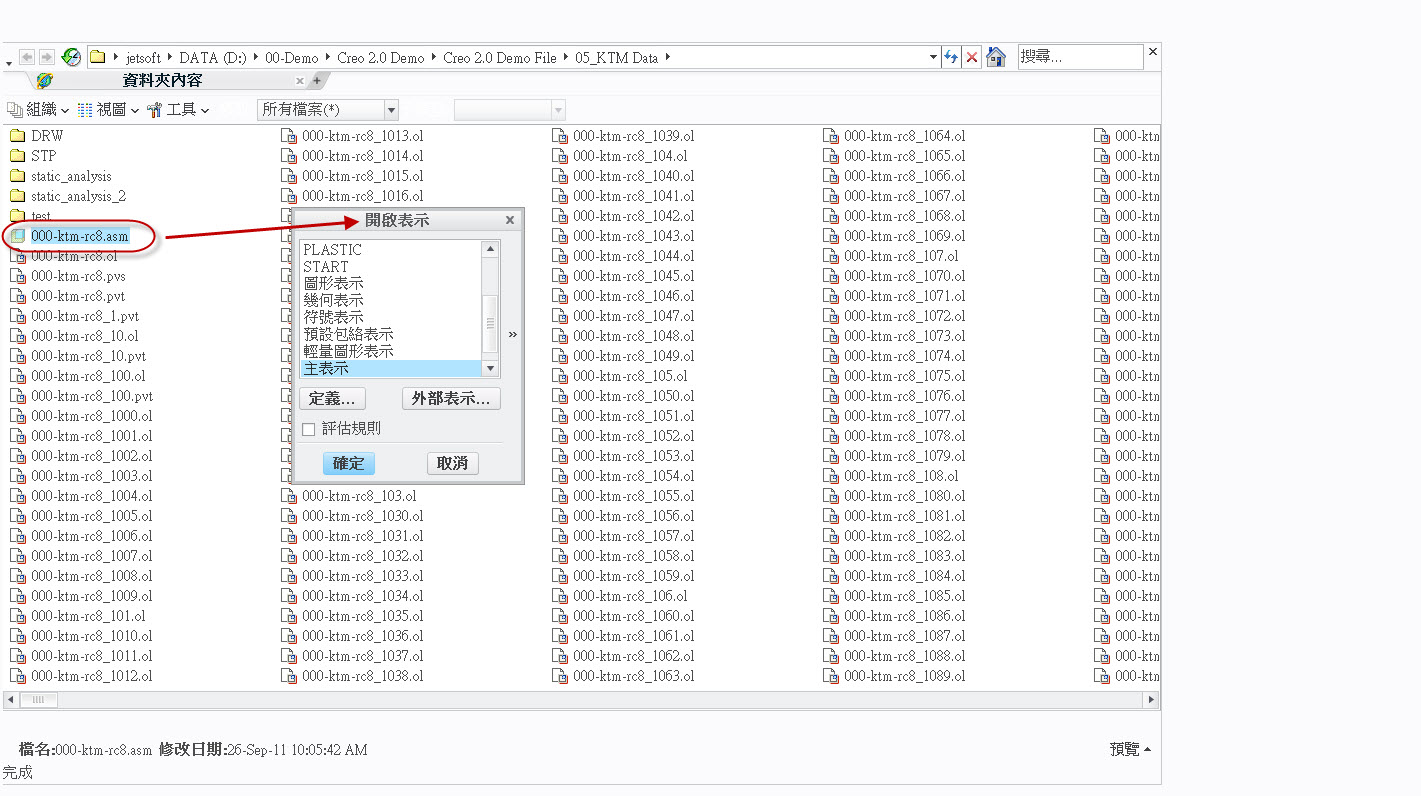Open the static_analysis_2 folder
The image size is (1421, 796).
click(78, 196)
